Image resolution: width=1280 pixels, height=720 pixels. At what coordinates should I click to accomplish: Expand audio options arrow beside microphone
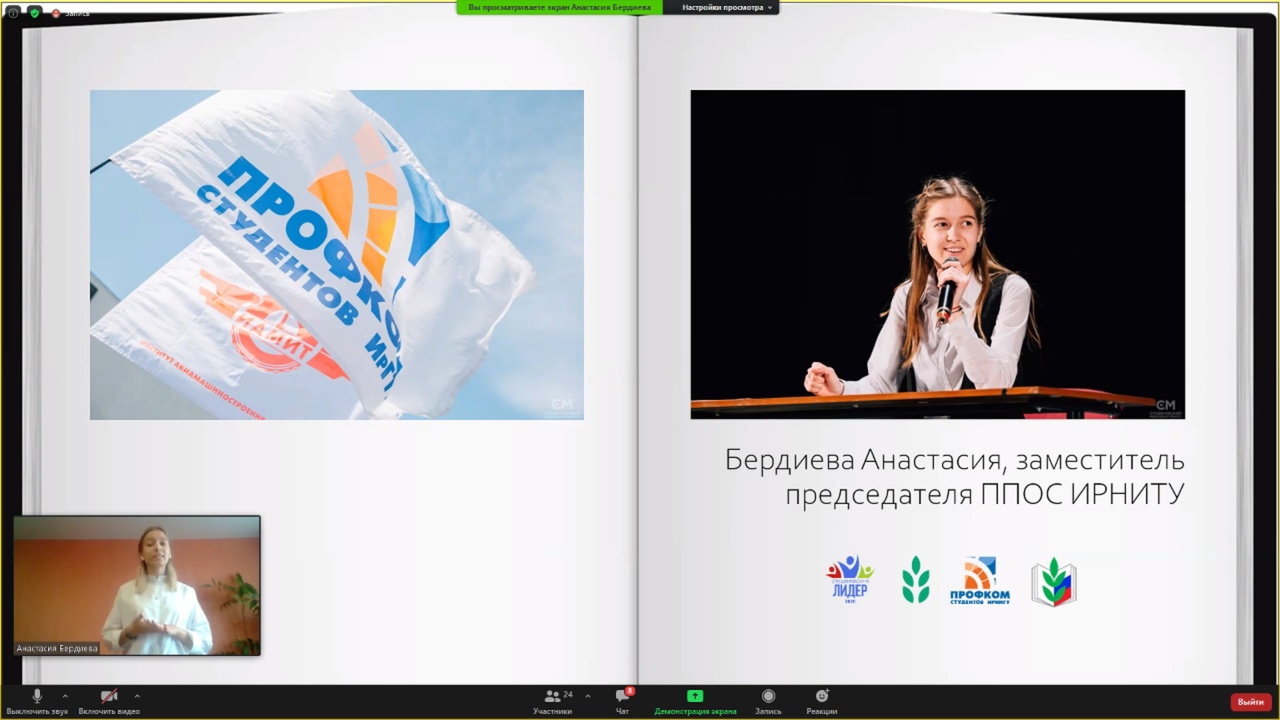click(x=65, y=696)
